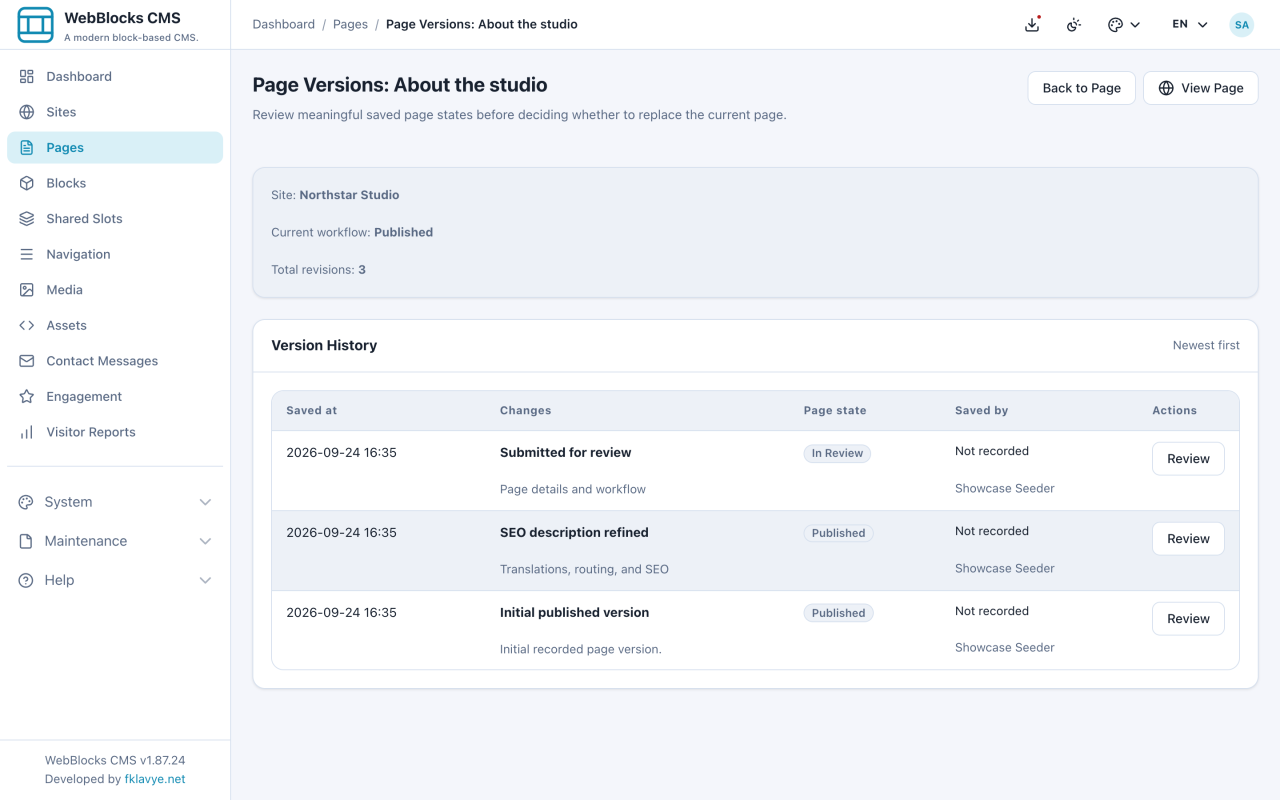Viewport: 1280px width, 800px height.
Task: Click the Media image icon
Action: (27, 290)
